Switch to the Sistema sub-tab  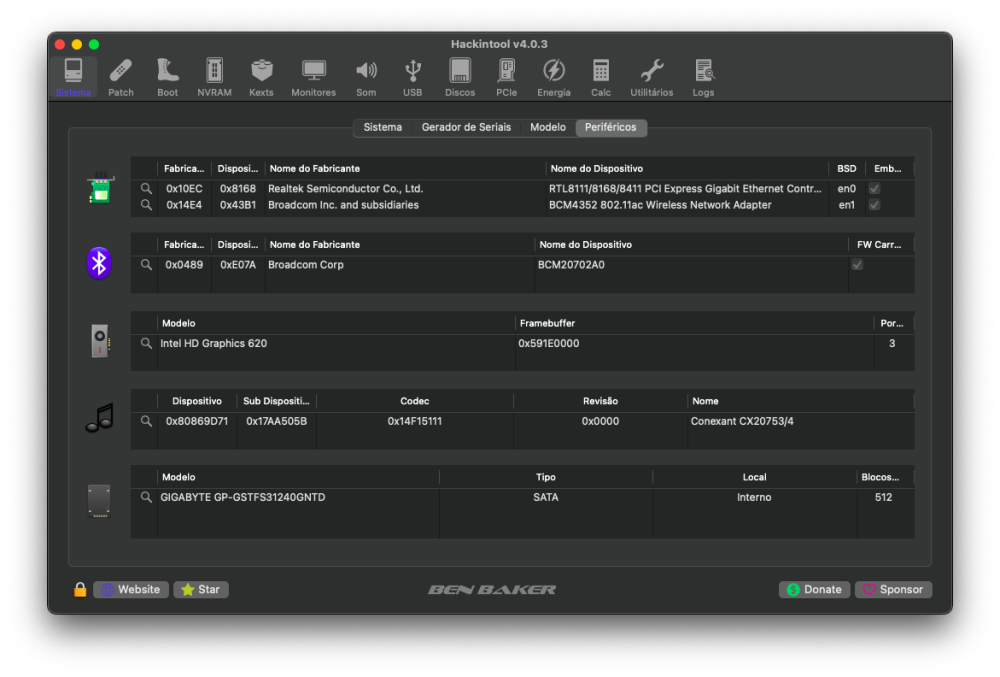tap(383, 127)
